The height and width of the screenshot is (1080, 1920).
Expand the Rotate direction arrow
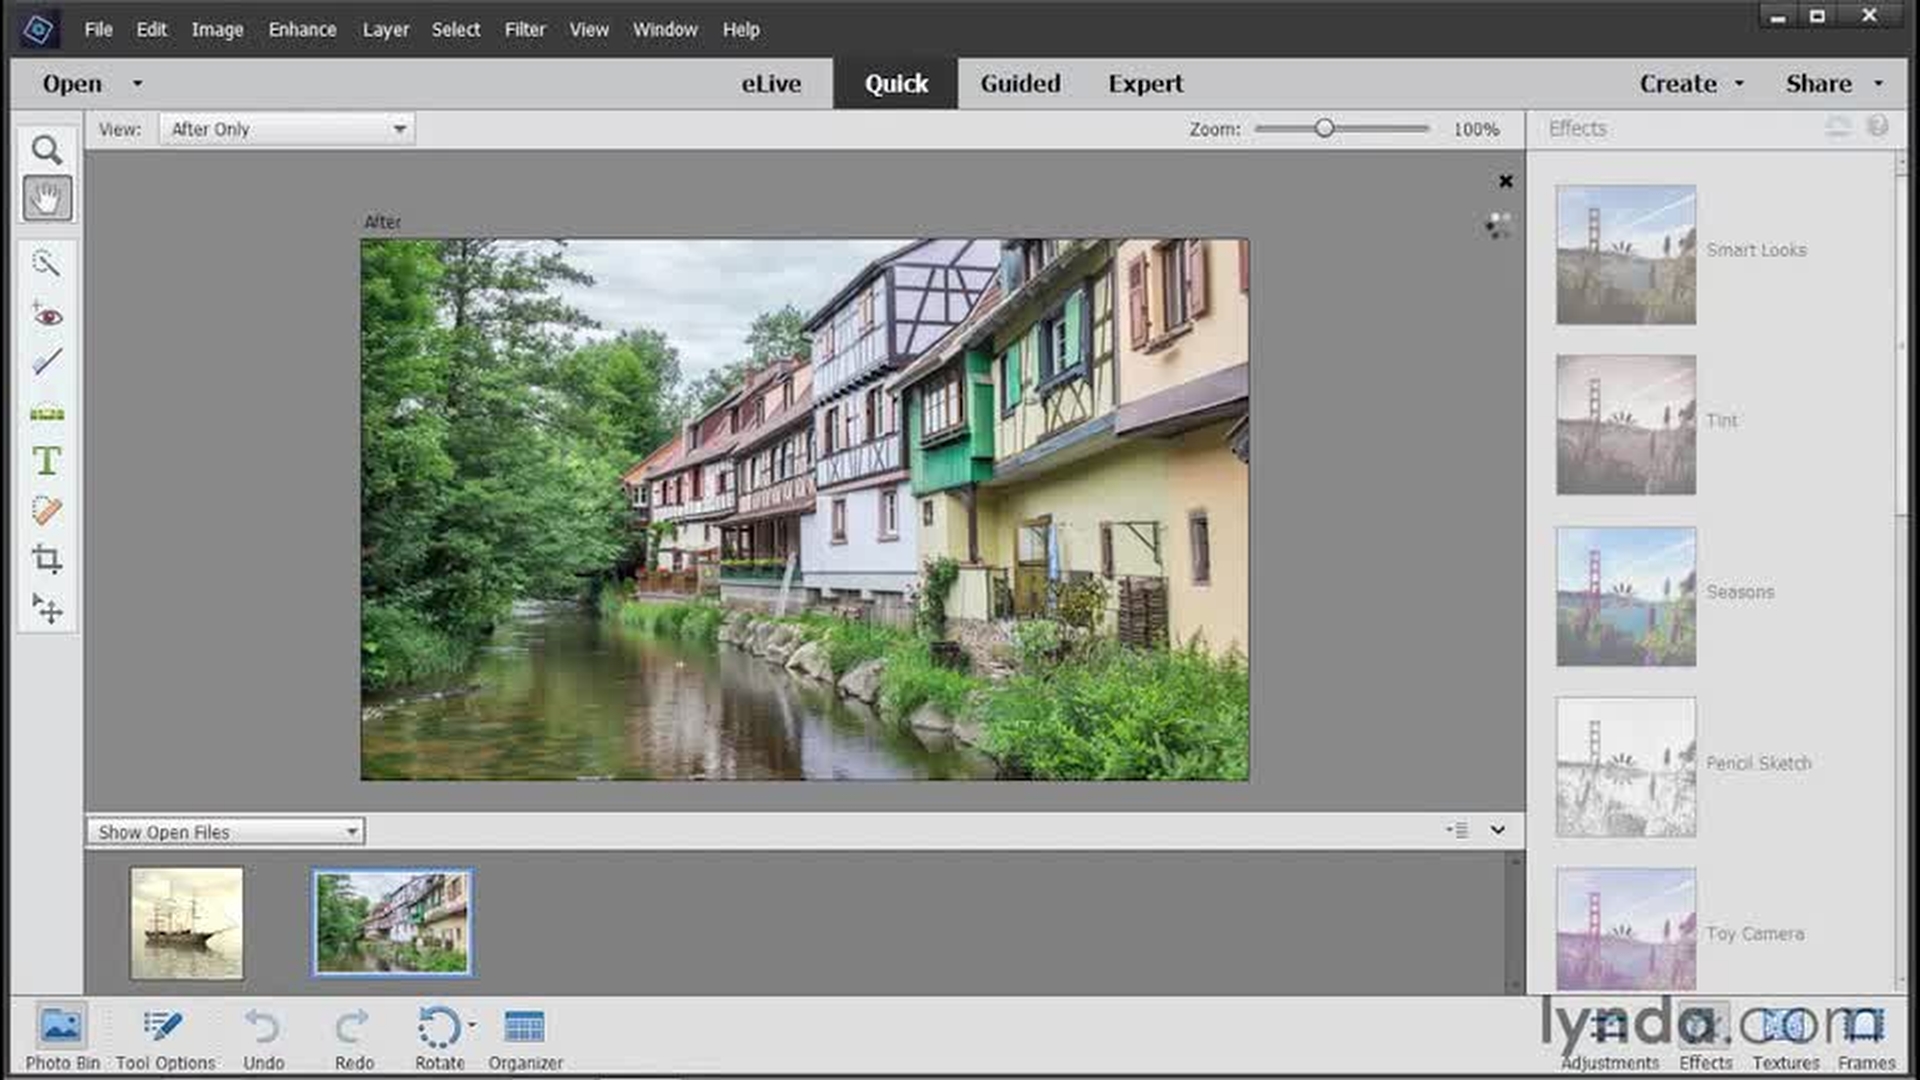(x=472, y=1024)
